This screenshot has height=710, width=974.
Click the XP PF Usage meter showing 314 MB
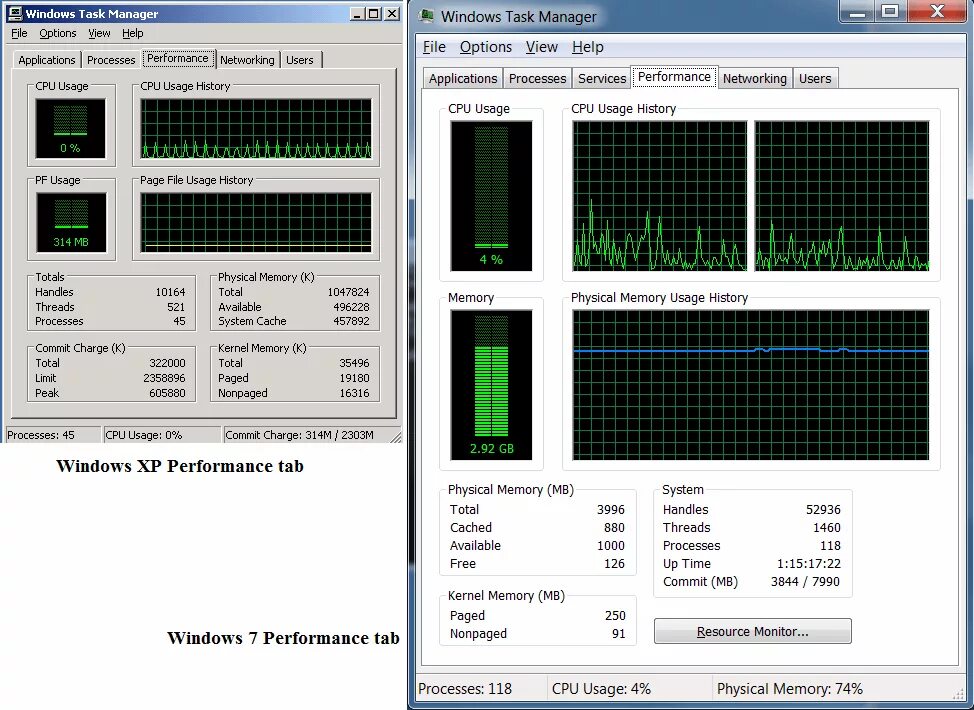click(x=71, y=222)
